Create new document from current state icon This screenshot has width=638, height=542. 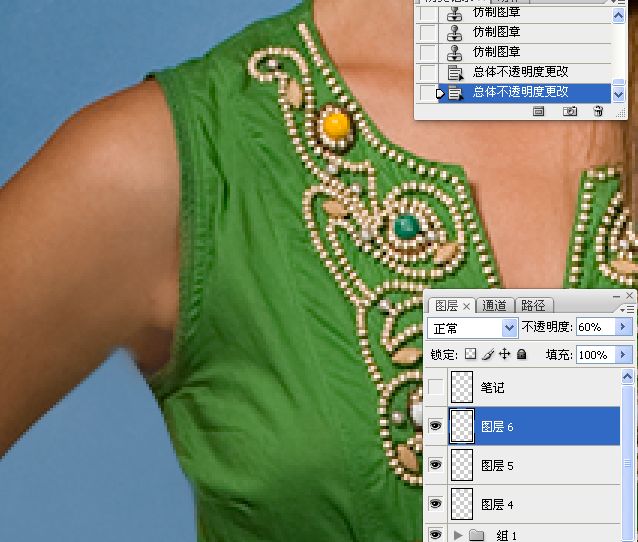pos(538,111)
